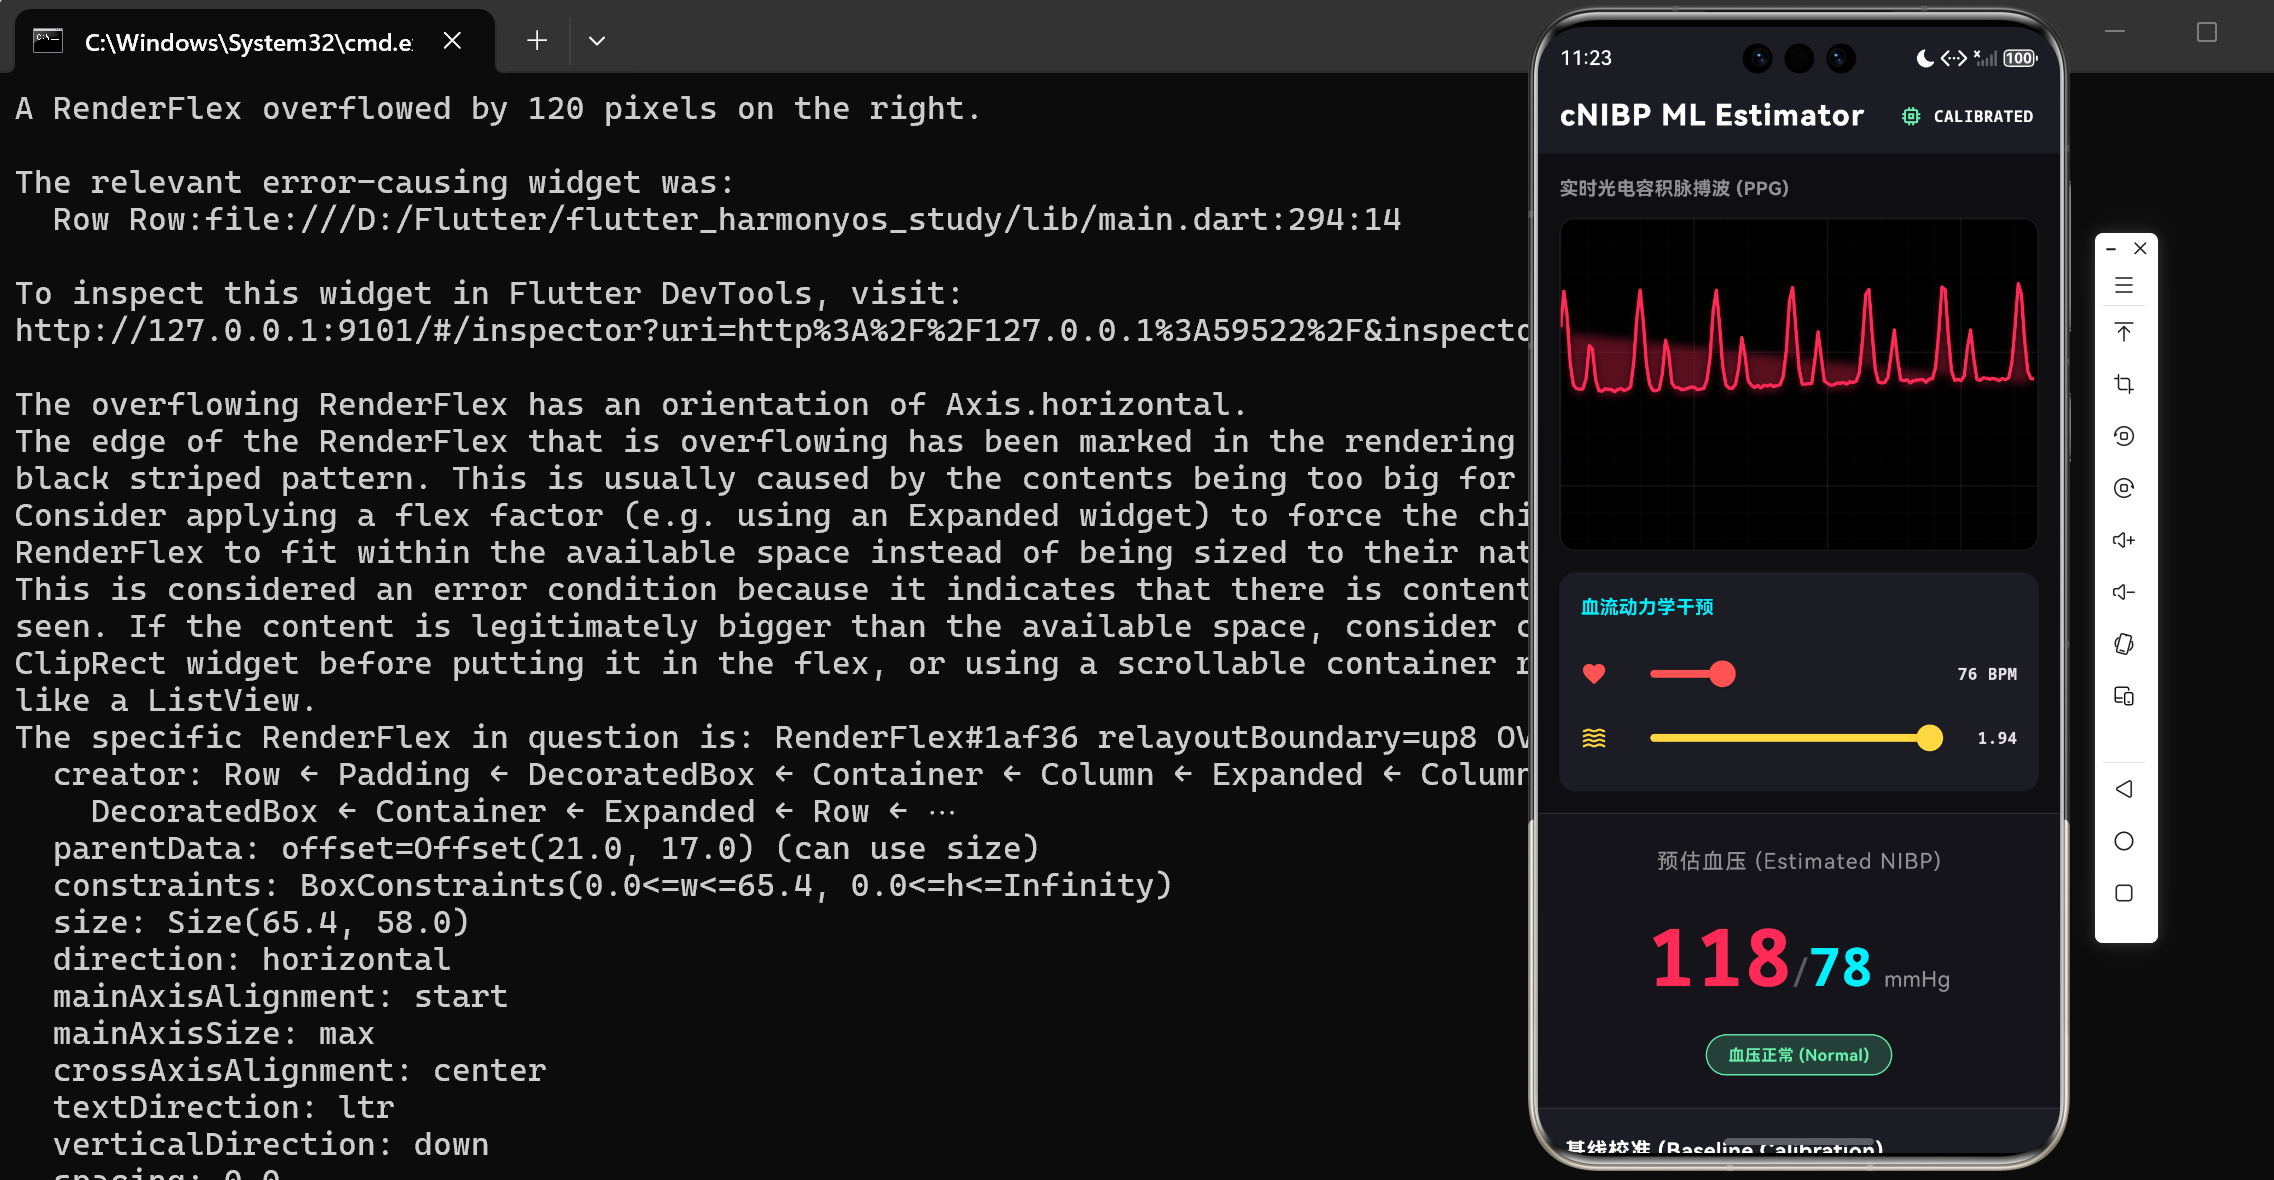The image size is (2274, 1180).
Task: Tap the 血压正常 (Normal) badge
Action: (1798, 1055)
